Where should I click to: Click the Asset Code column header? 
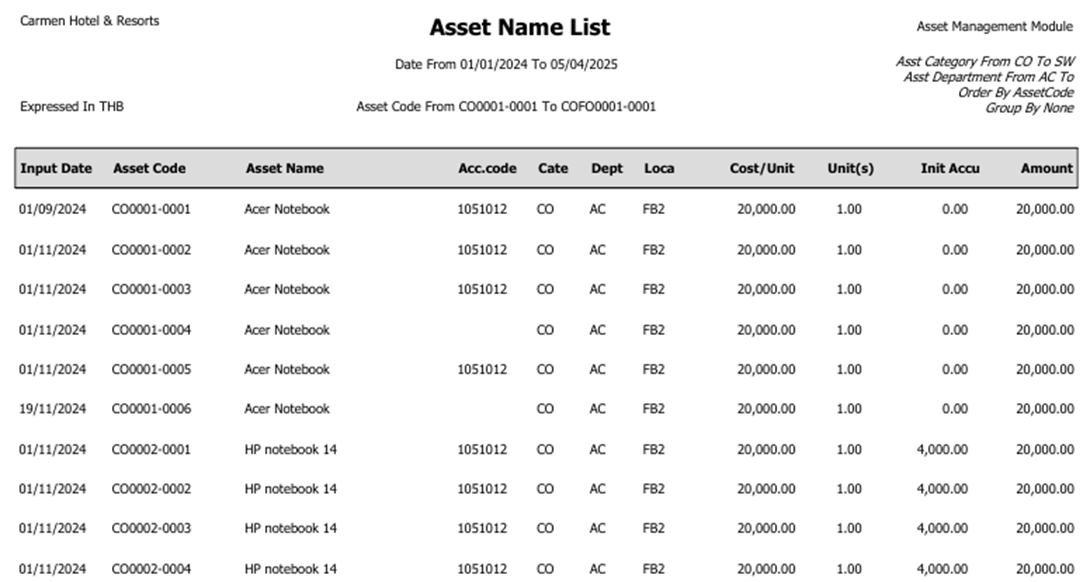(149, 169)
